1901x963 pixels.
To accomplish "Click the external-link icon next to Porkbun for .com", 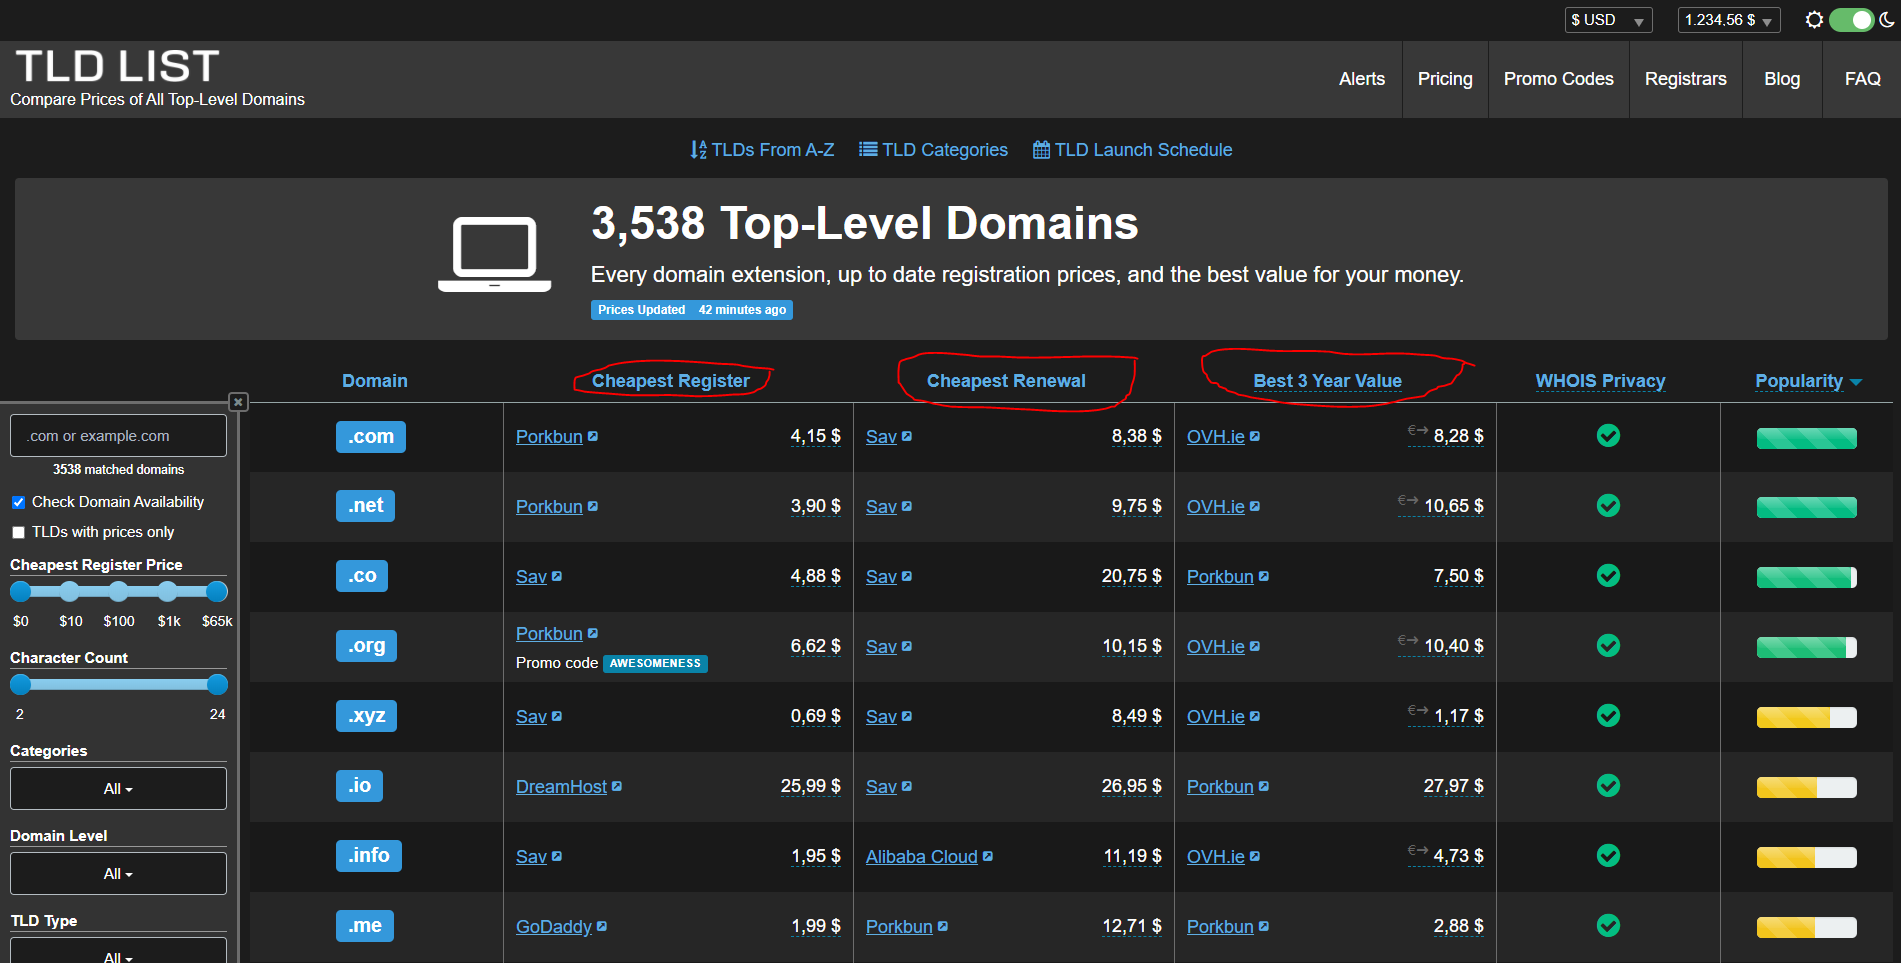I will point(593,436).
